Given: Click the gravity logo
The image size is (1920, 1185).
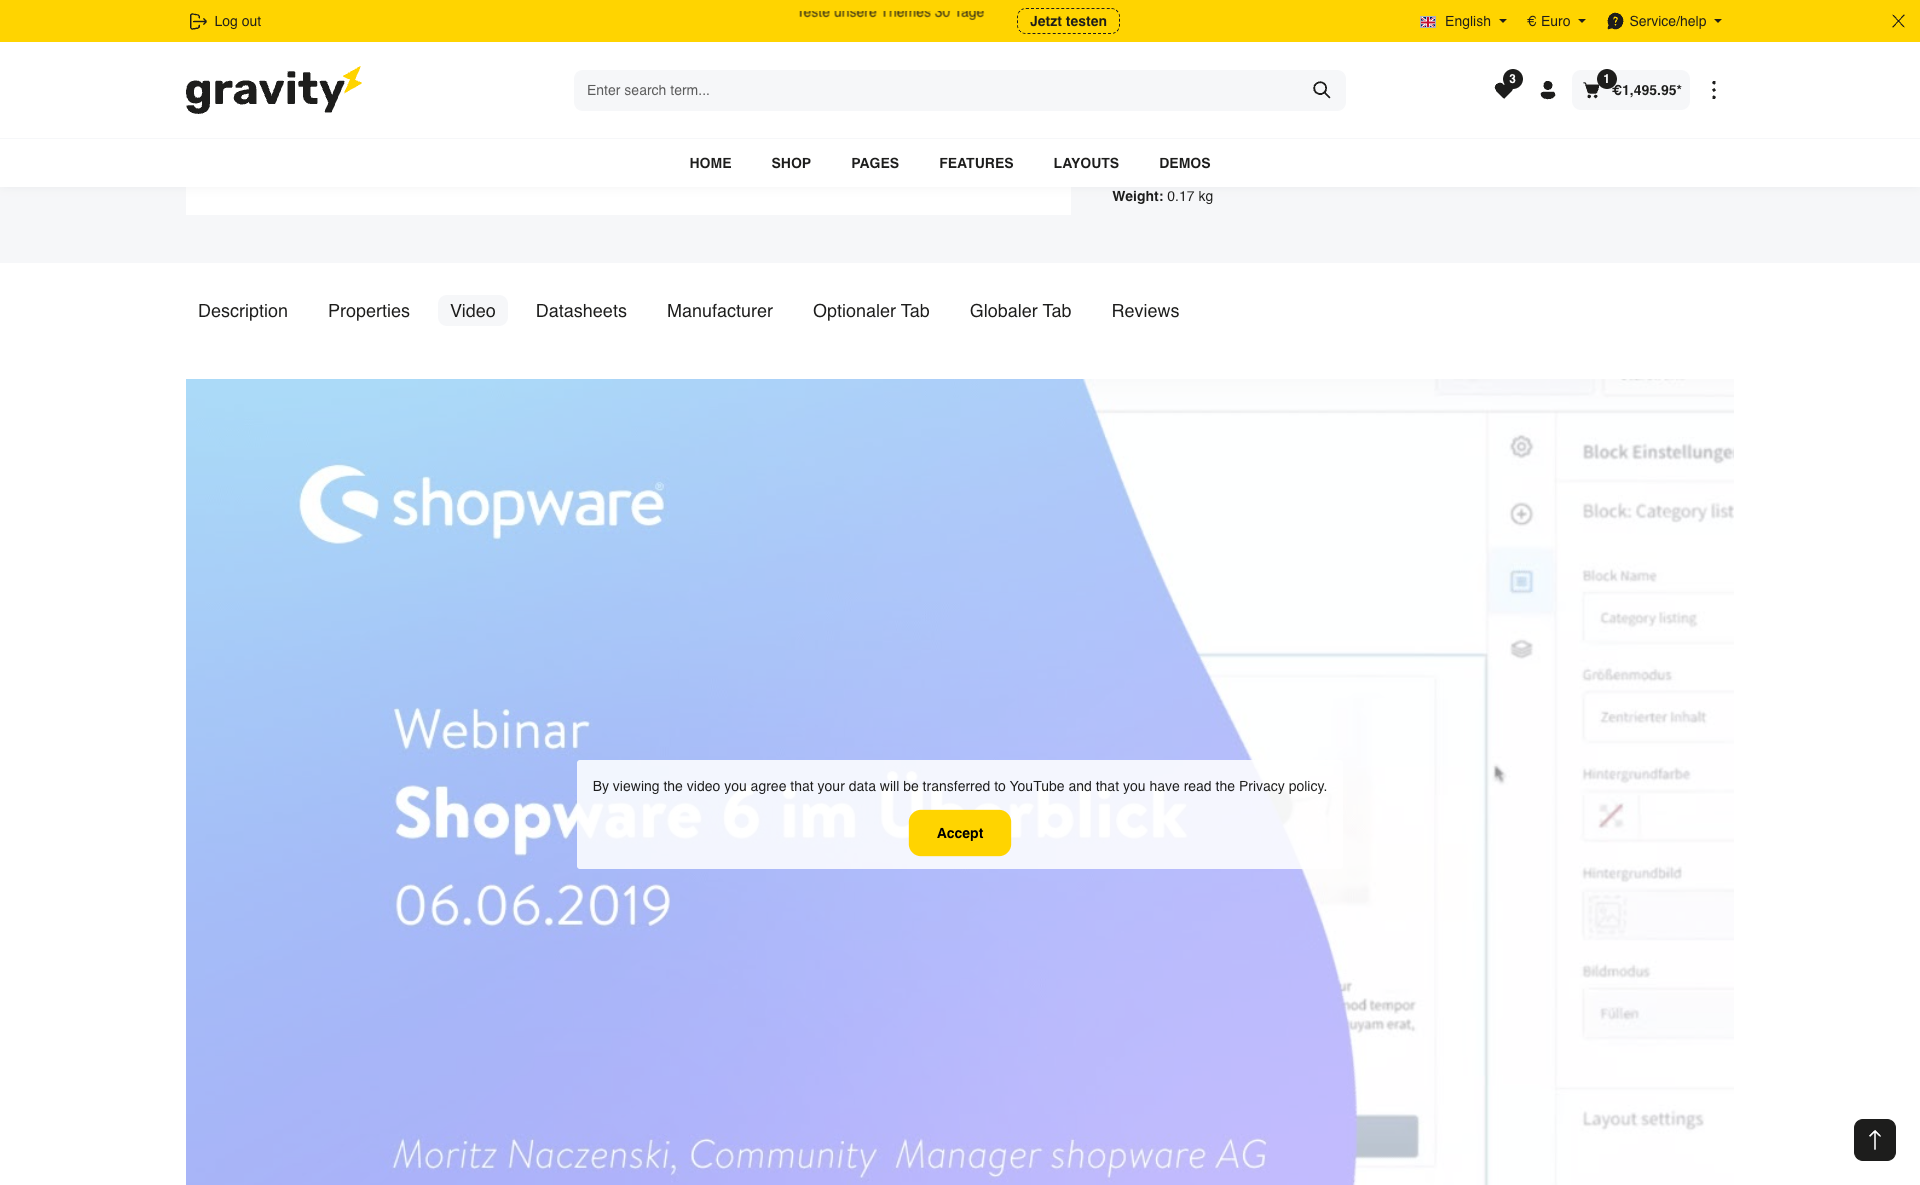Looking at the screenshot, I should (273, 90).
